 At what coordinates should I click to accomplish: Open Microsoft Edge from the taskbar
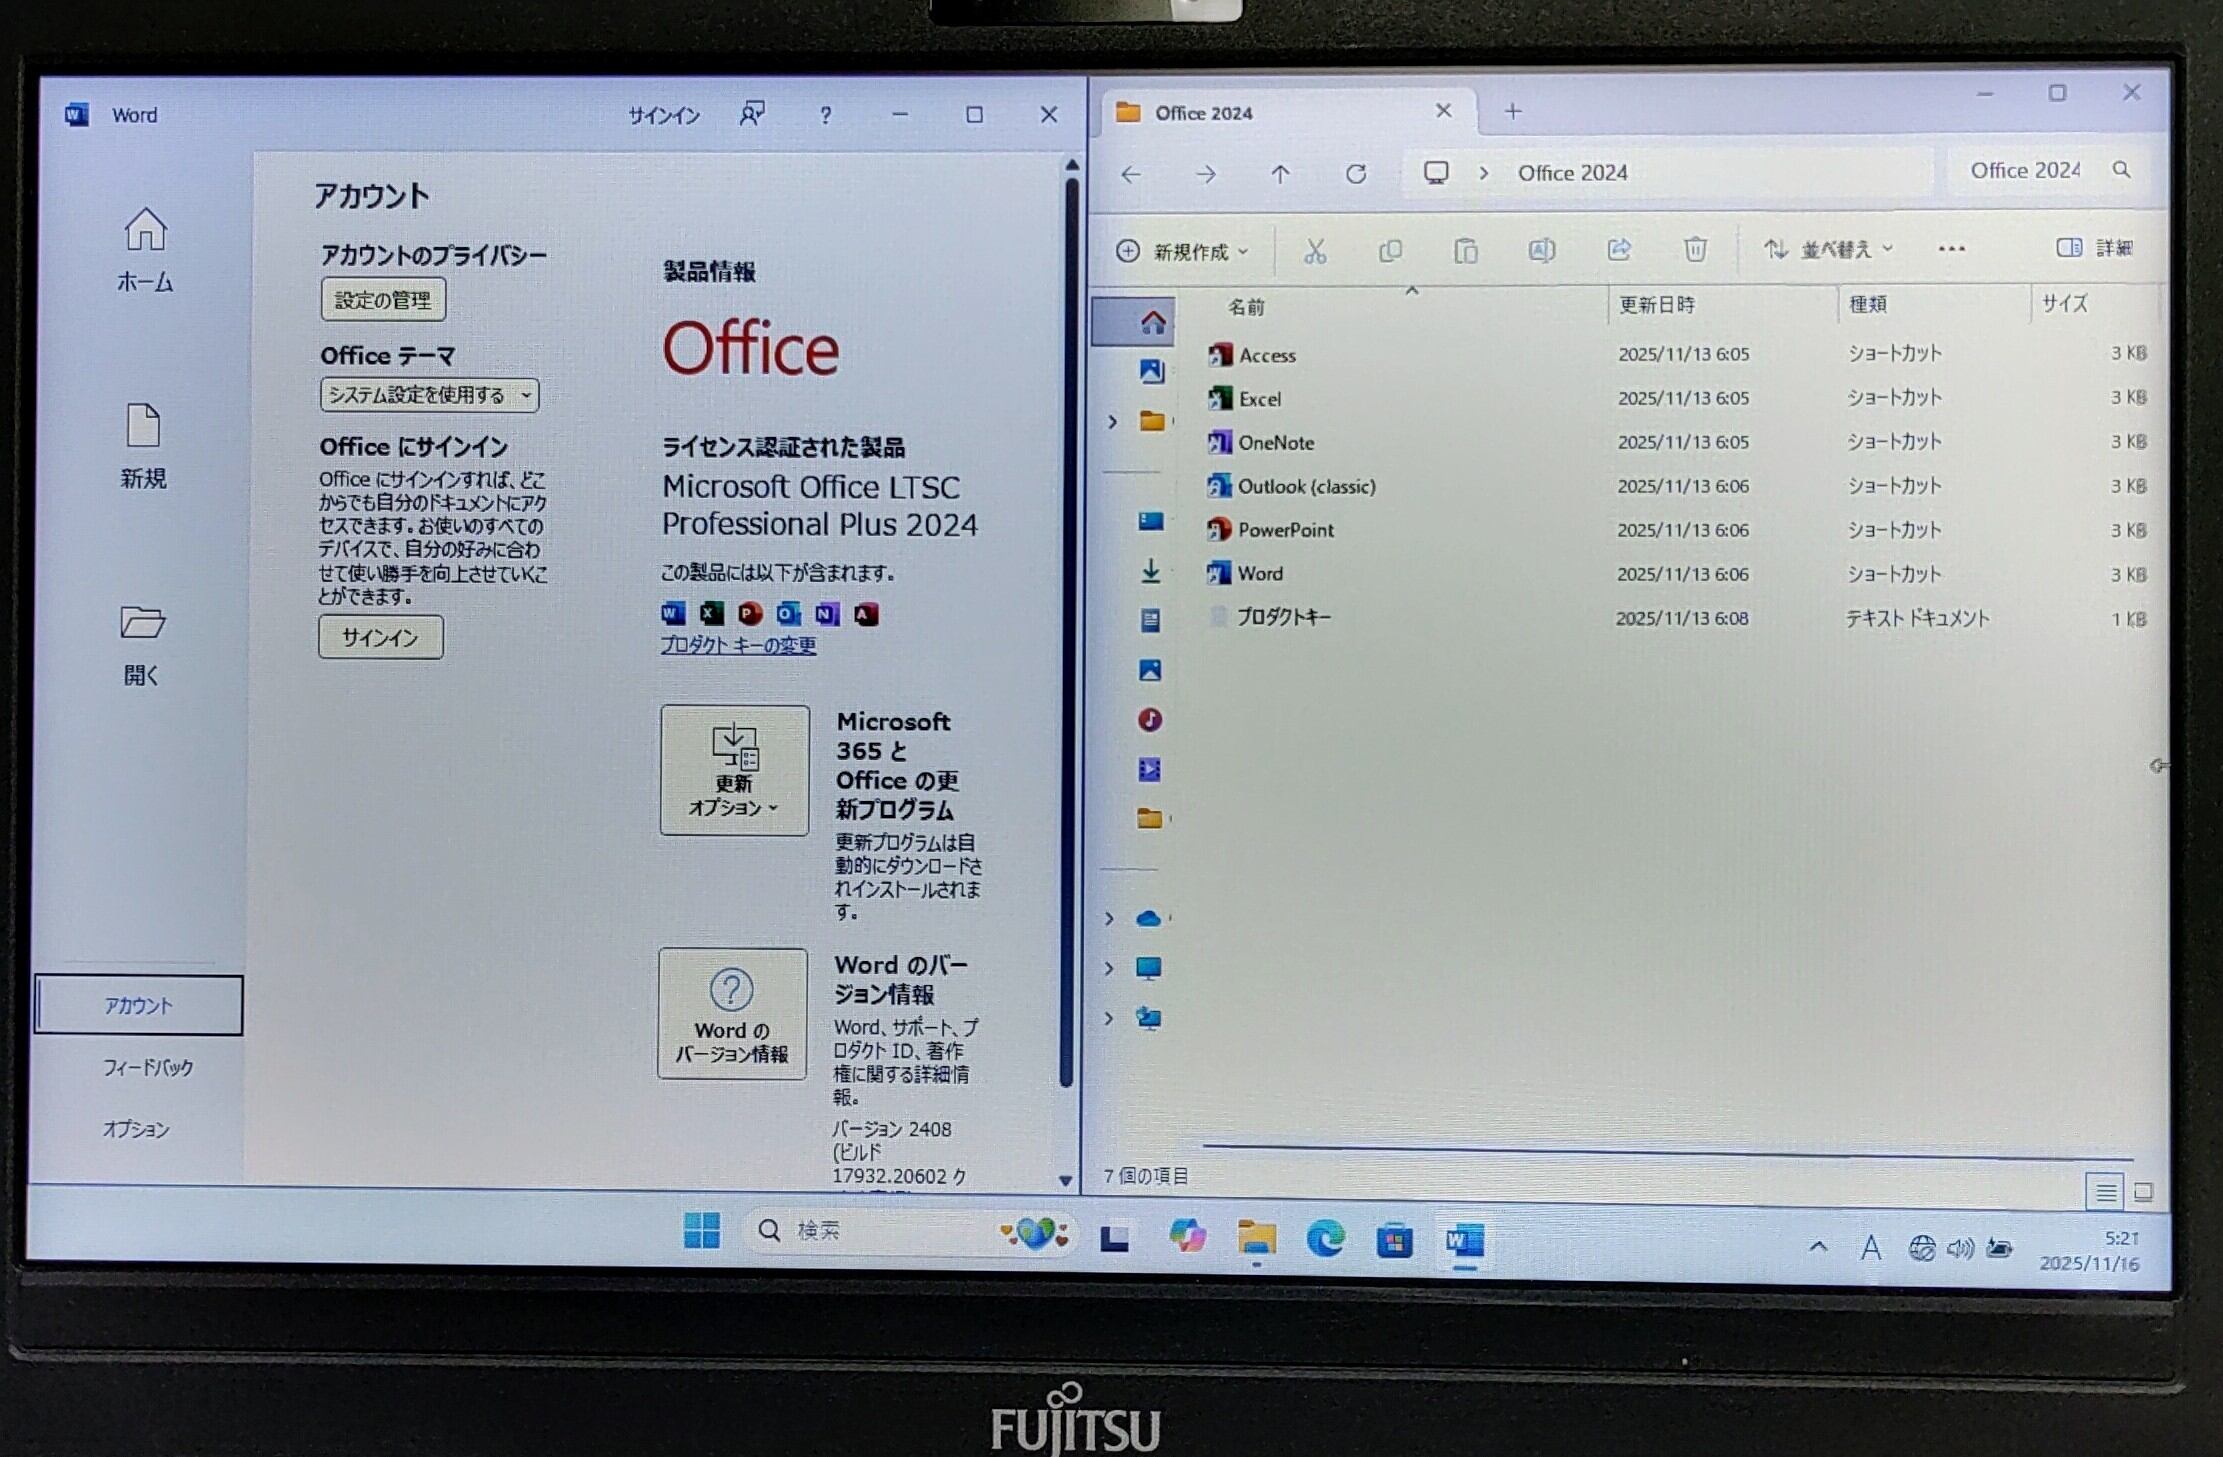click(x=1326, y=1240)
